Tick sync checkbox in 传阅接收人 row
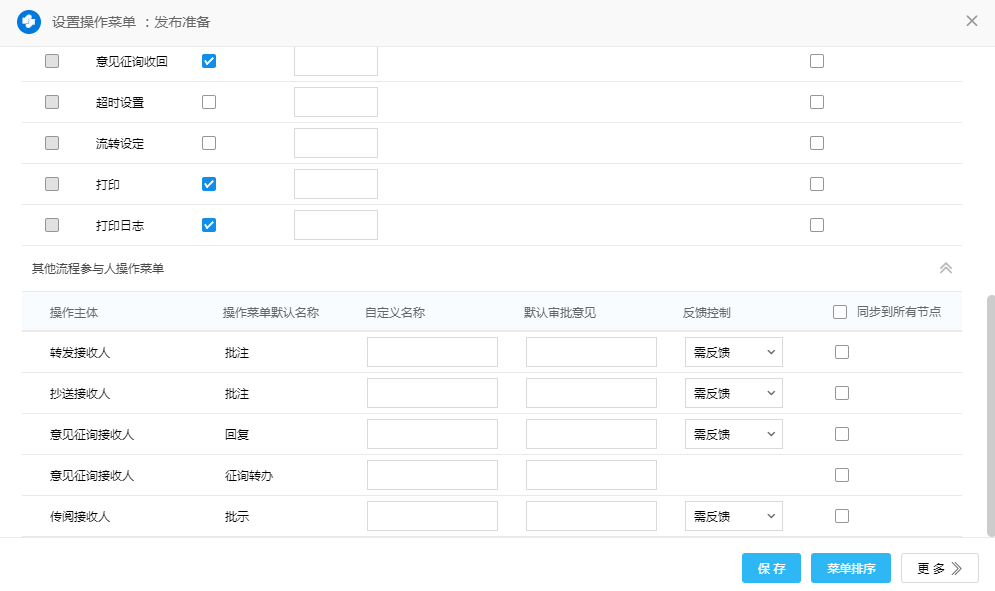This screenshot has width=995, height=591. click(x=842, y=516)
